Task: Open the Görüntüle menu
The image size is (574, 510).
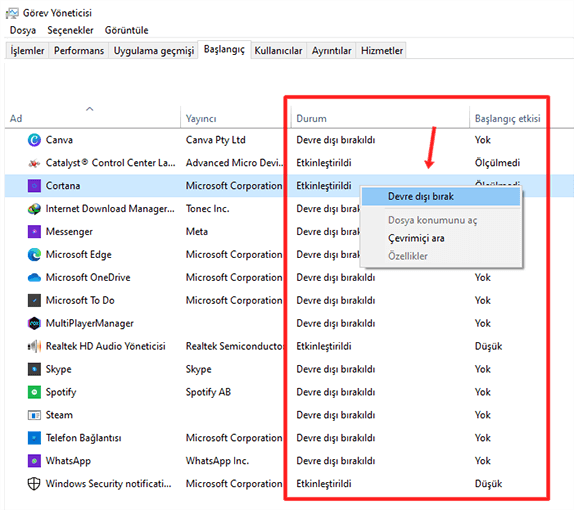Action: pyautogui.click(x=127, y=30)
